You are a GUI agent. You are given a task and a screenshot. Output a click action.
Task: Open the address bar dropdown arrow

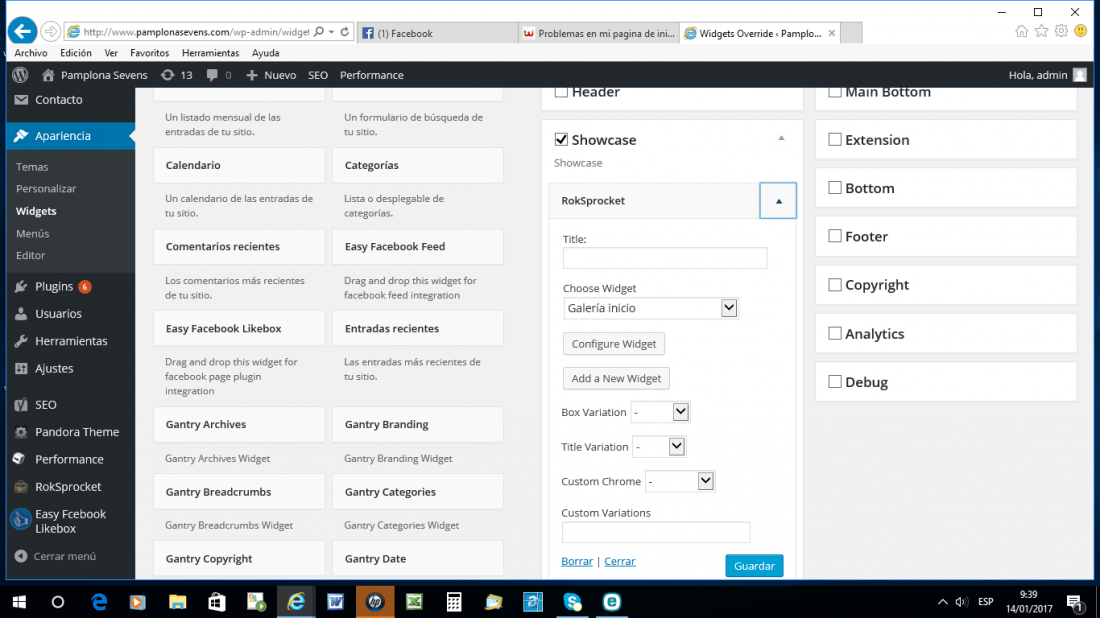click(331, 32)
